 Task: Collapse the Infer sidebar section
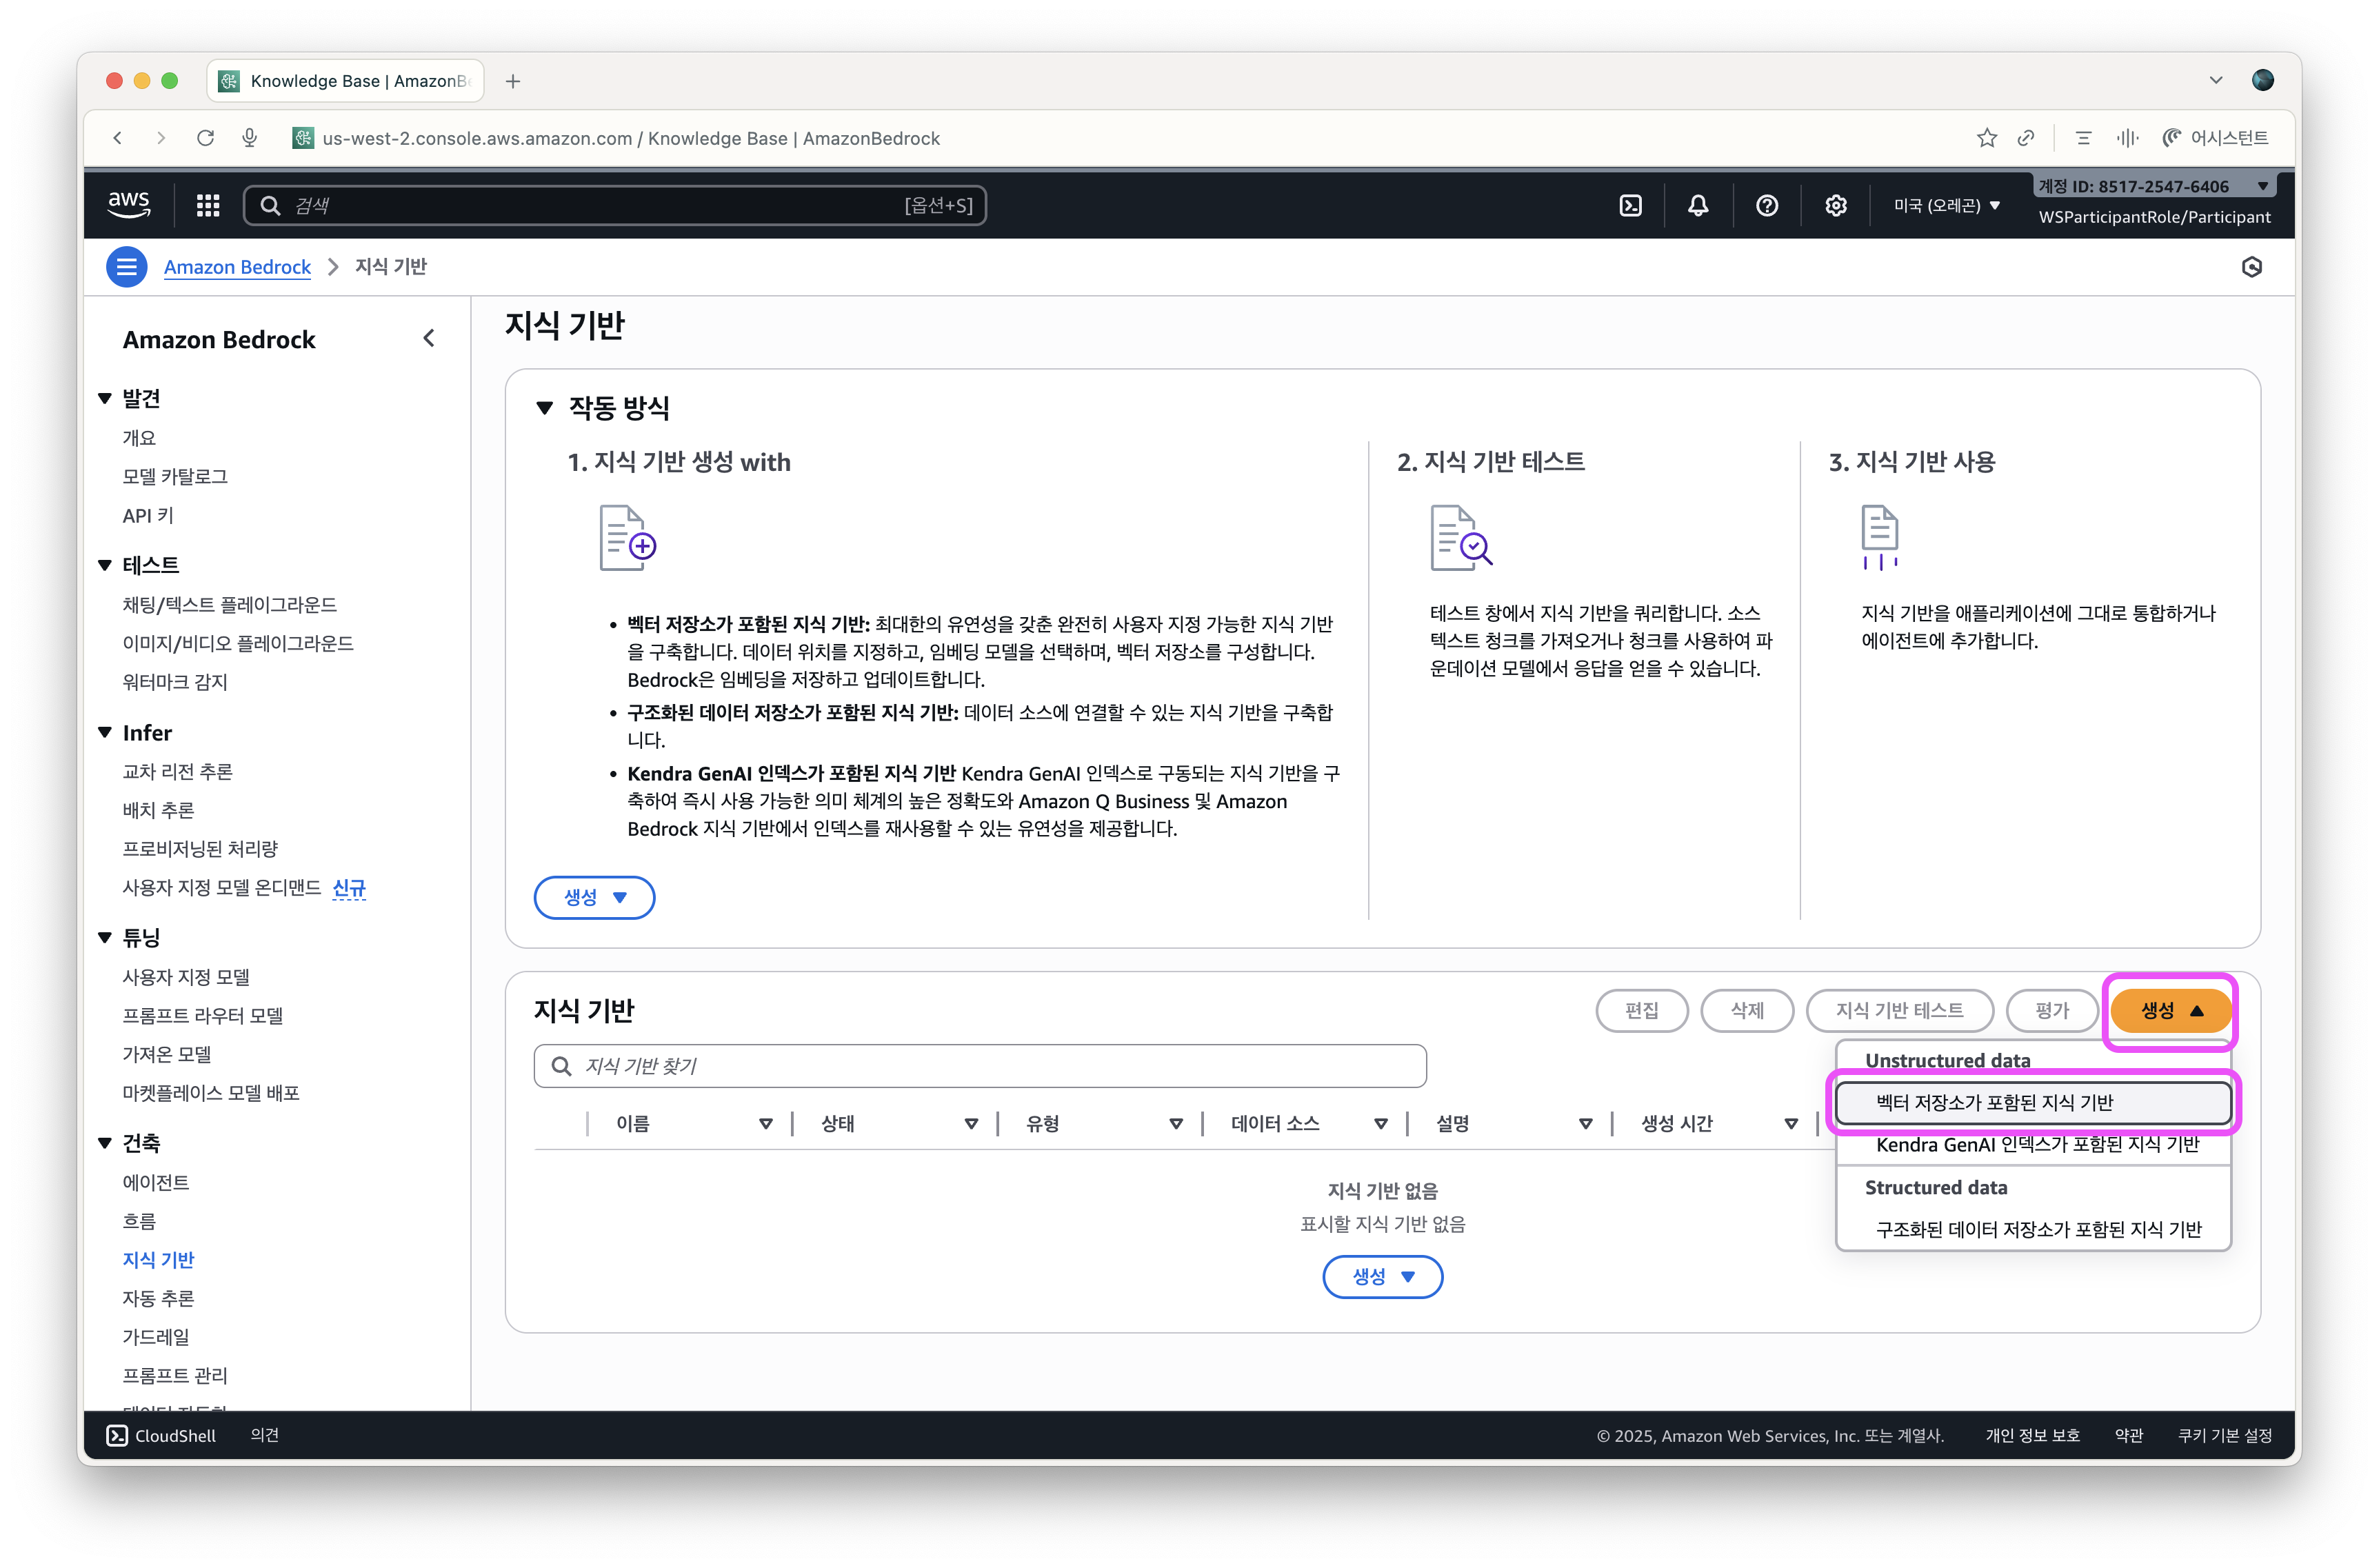tap(105, 733)
